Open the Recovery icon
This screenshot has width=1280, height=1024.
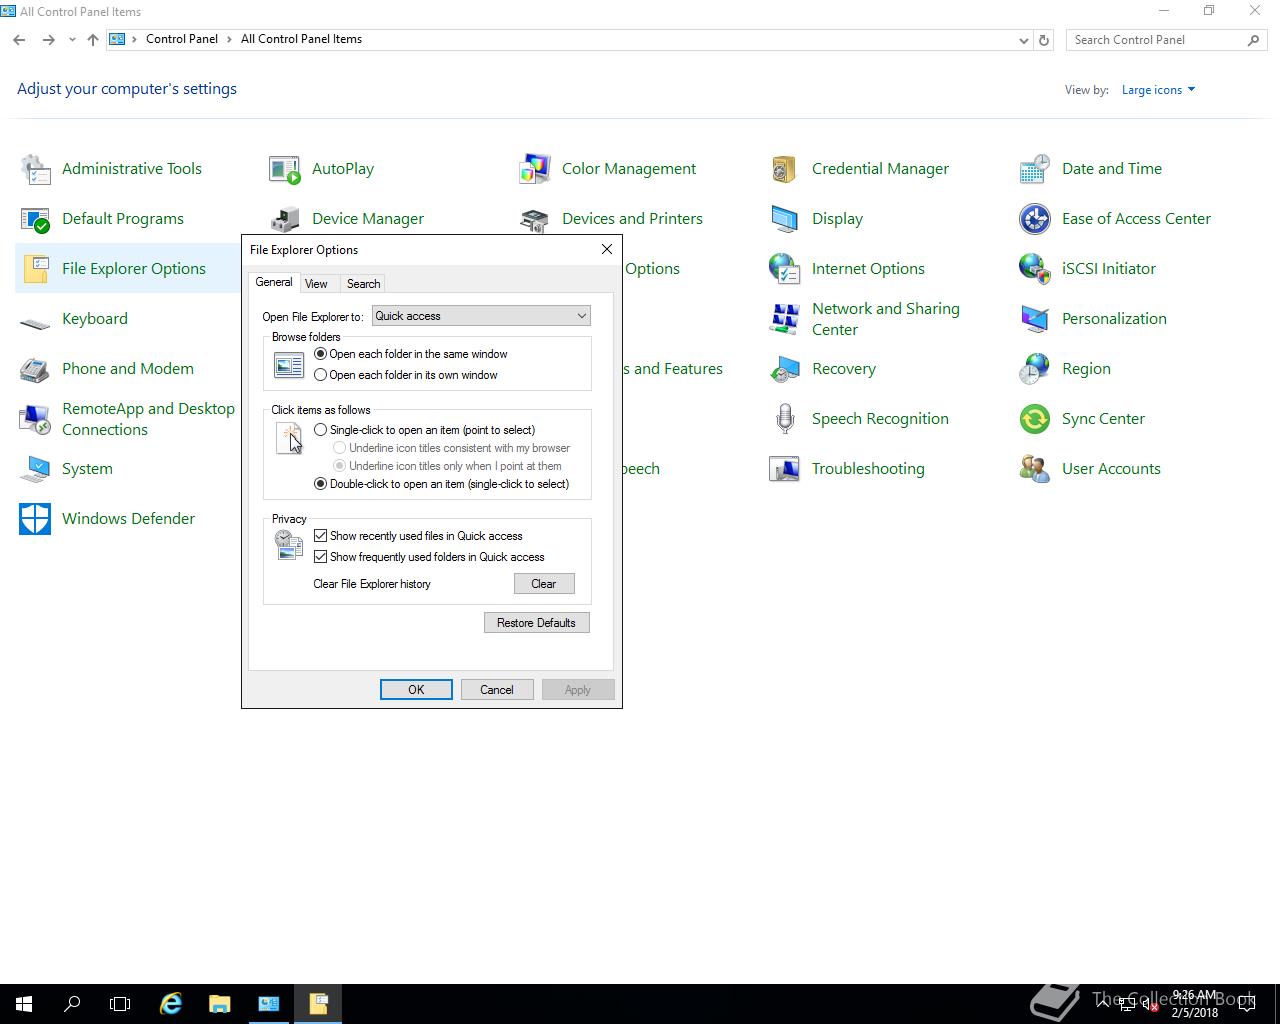tap(785, 369)
